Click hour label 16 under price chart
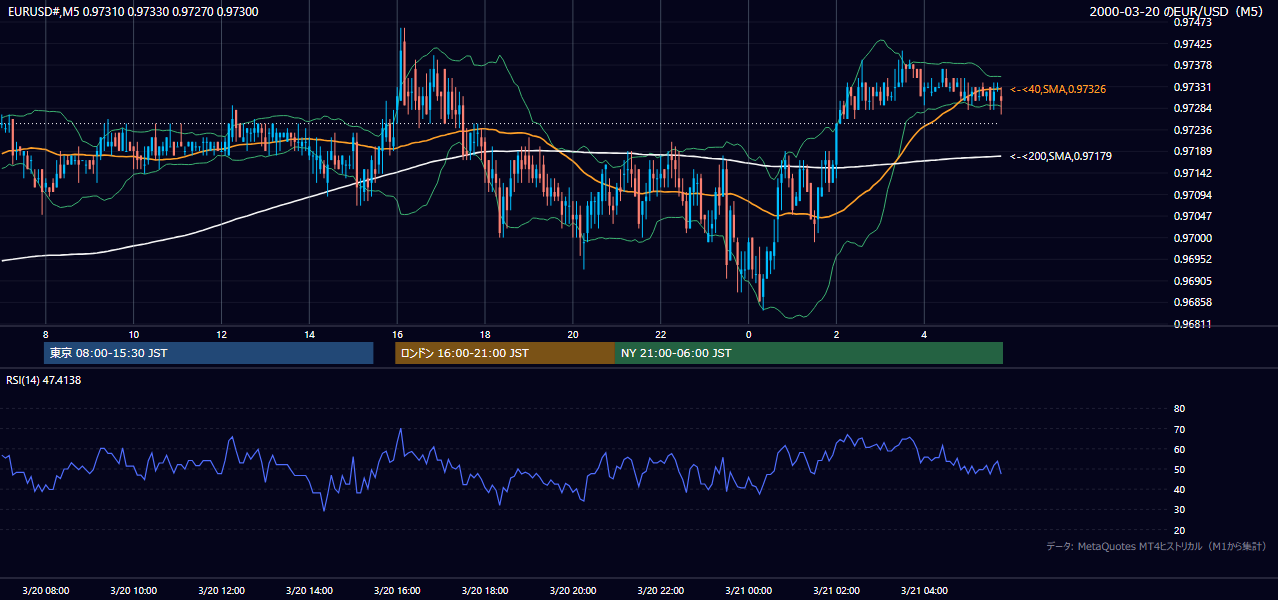Image resolution: width=1278 pixels, height=600 pixels. (x=397, y=334)
